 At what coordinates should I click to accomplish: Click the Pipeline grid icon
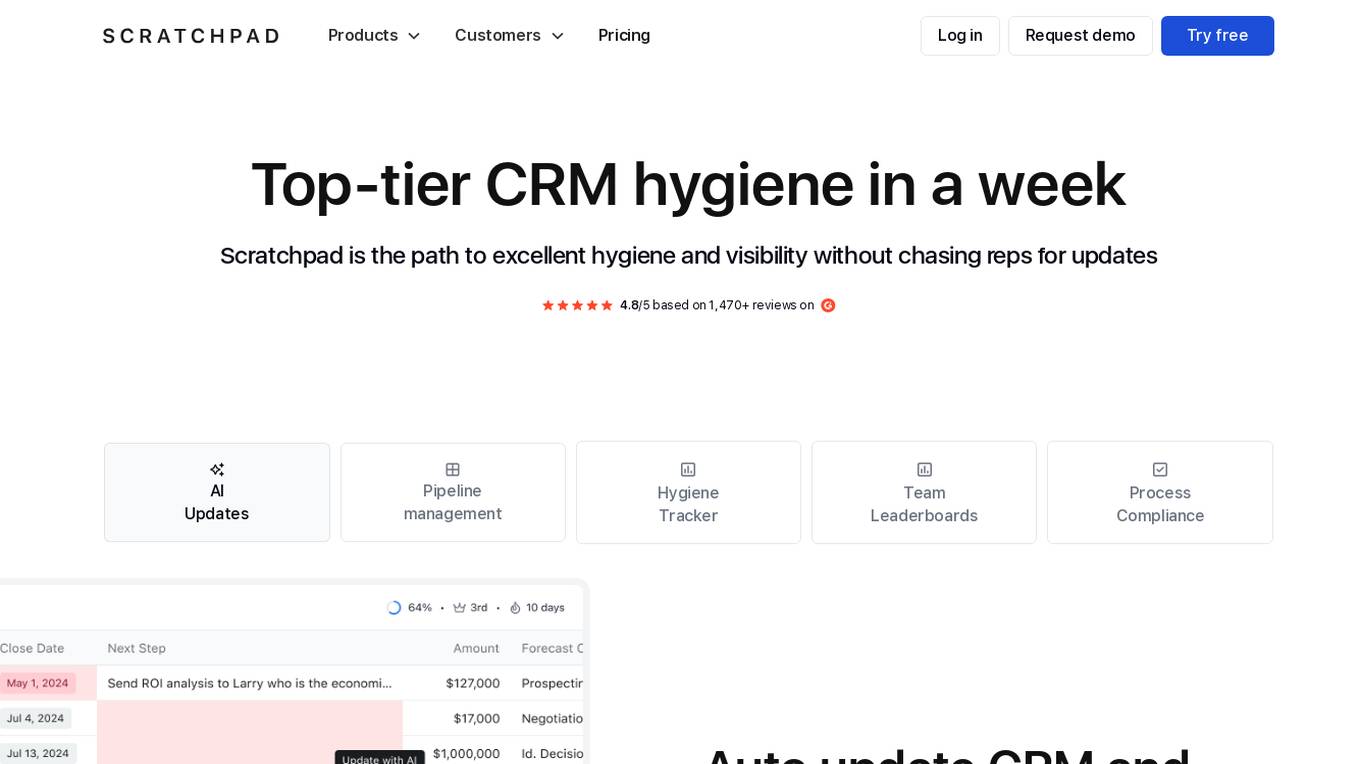[x=453, y=469]
